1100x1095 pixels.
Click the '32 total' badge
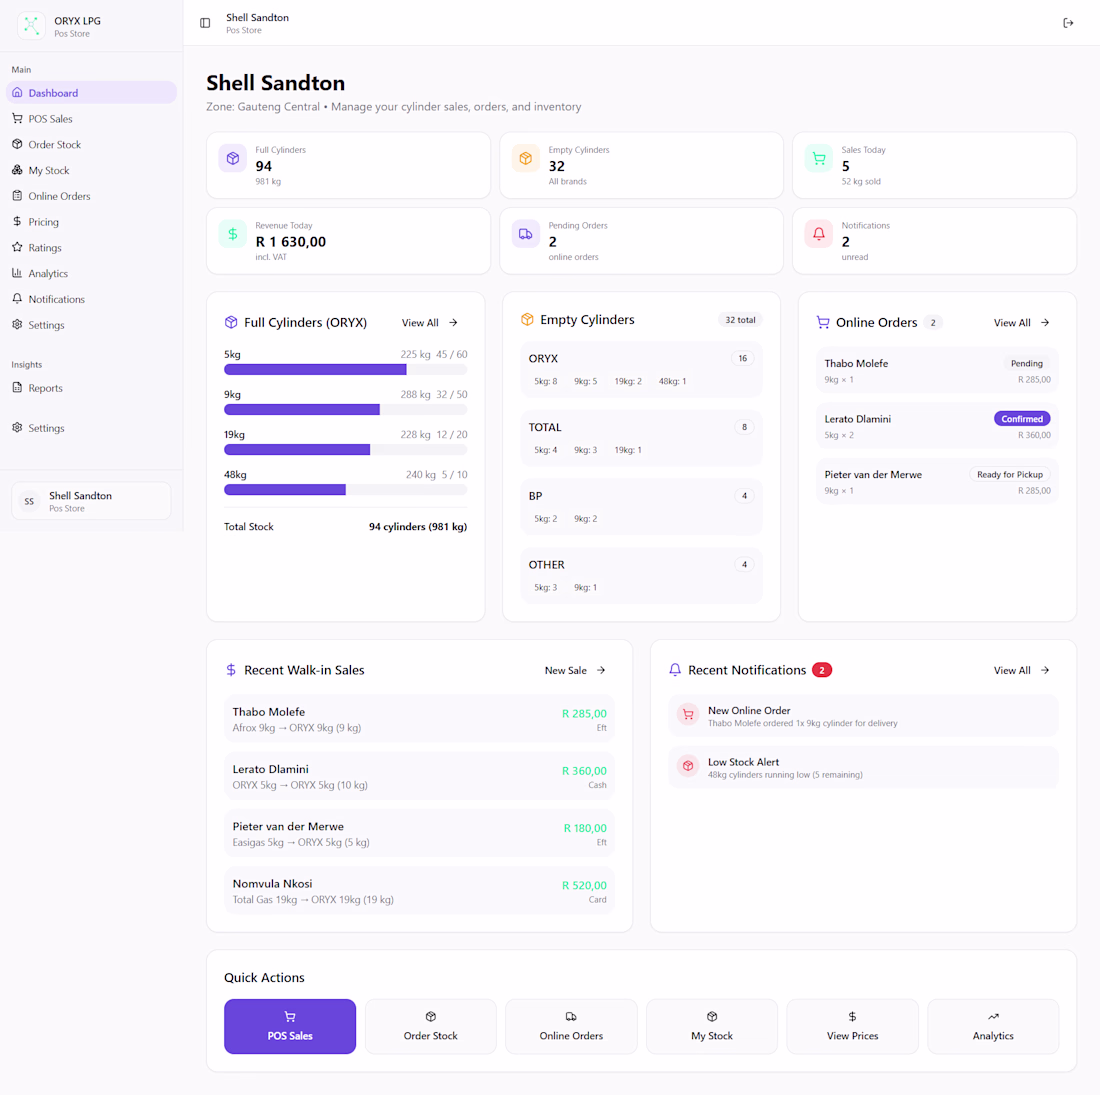740,320
